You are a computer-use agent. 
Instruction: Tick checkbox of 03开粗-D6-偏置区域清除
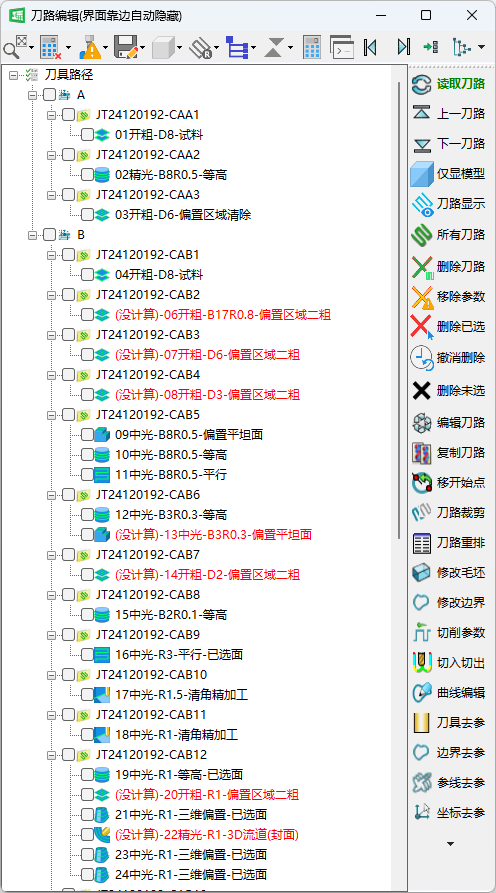coord(87,215)
